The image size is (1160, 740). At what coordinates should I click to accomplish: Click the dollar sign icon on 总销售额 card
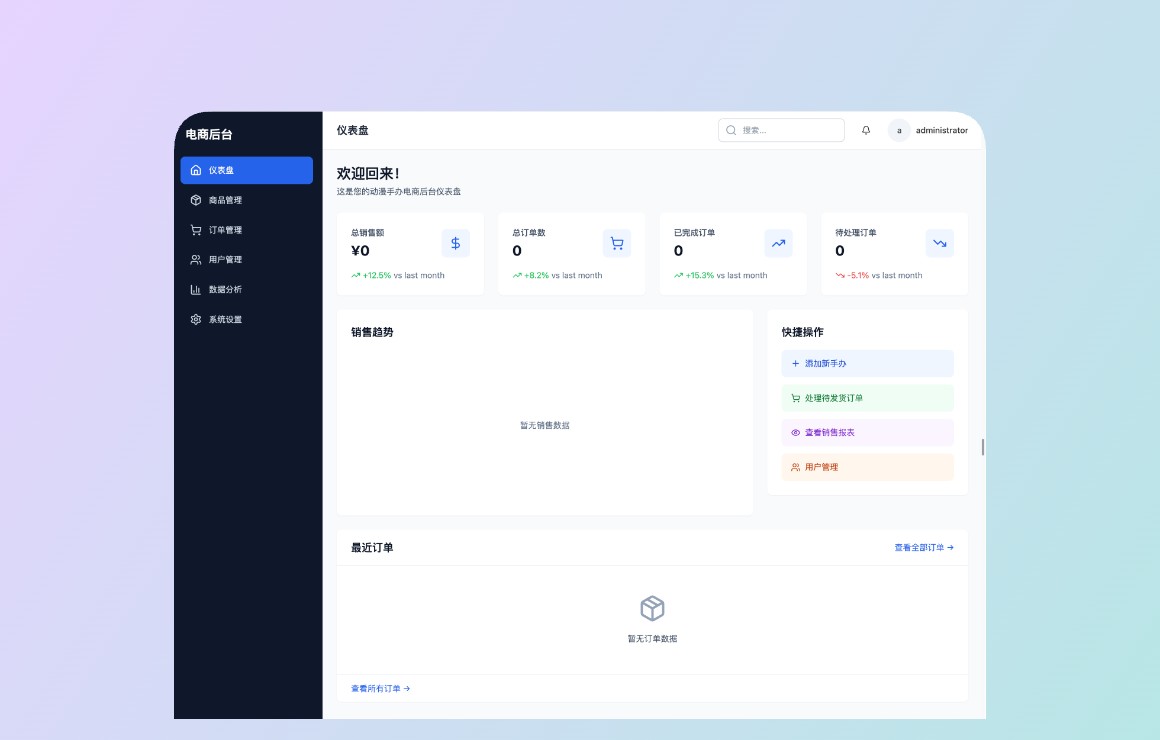tap(456, 243)
